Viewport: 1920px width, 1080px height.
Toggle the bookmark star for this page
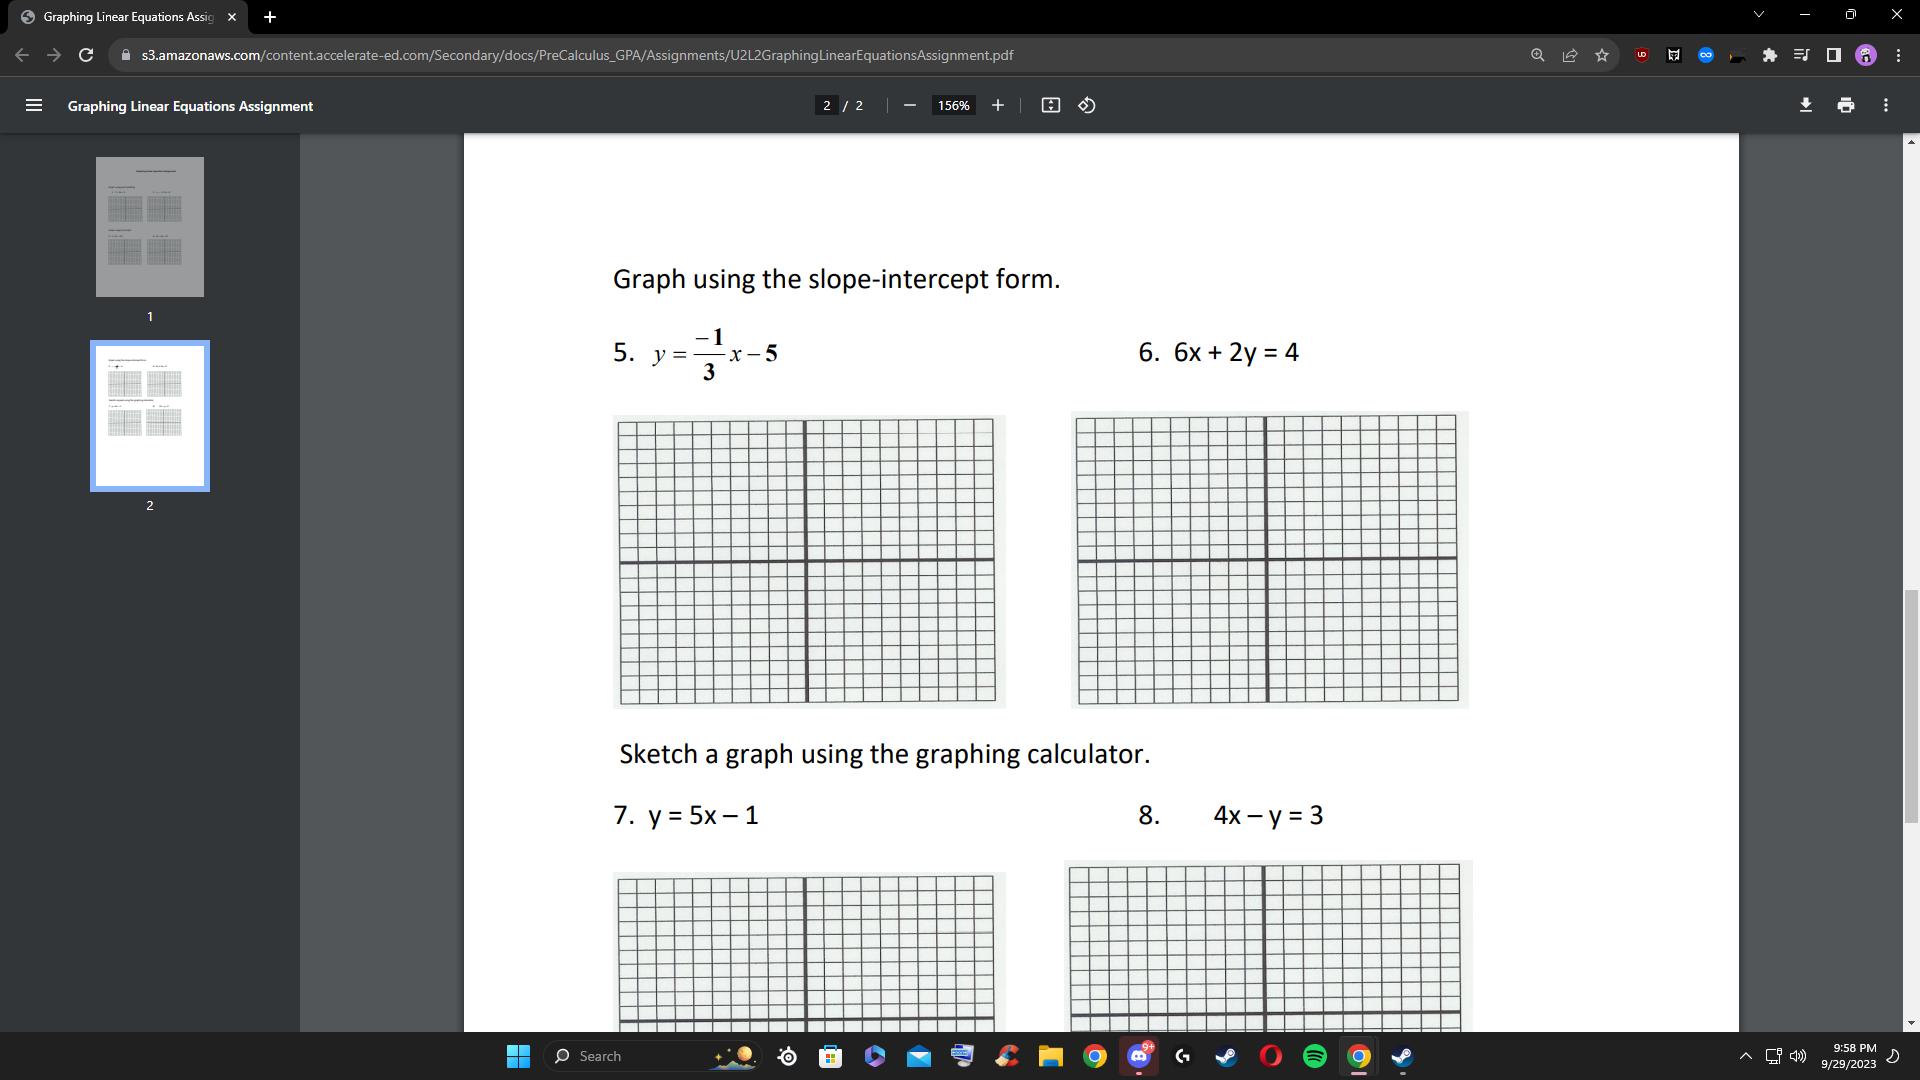1603,55
